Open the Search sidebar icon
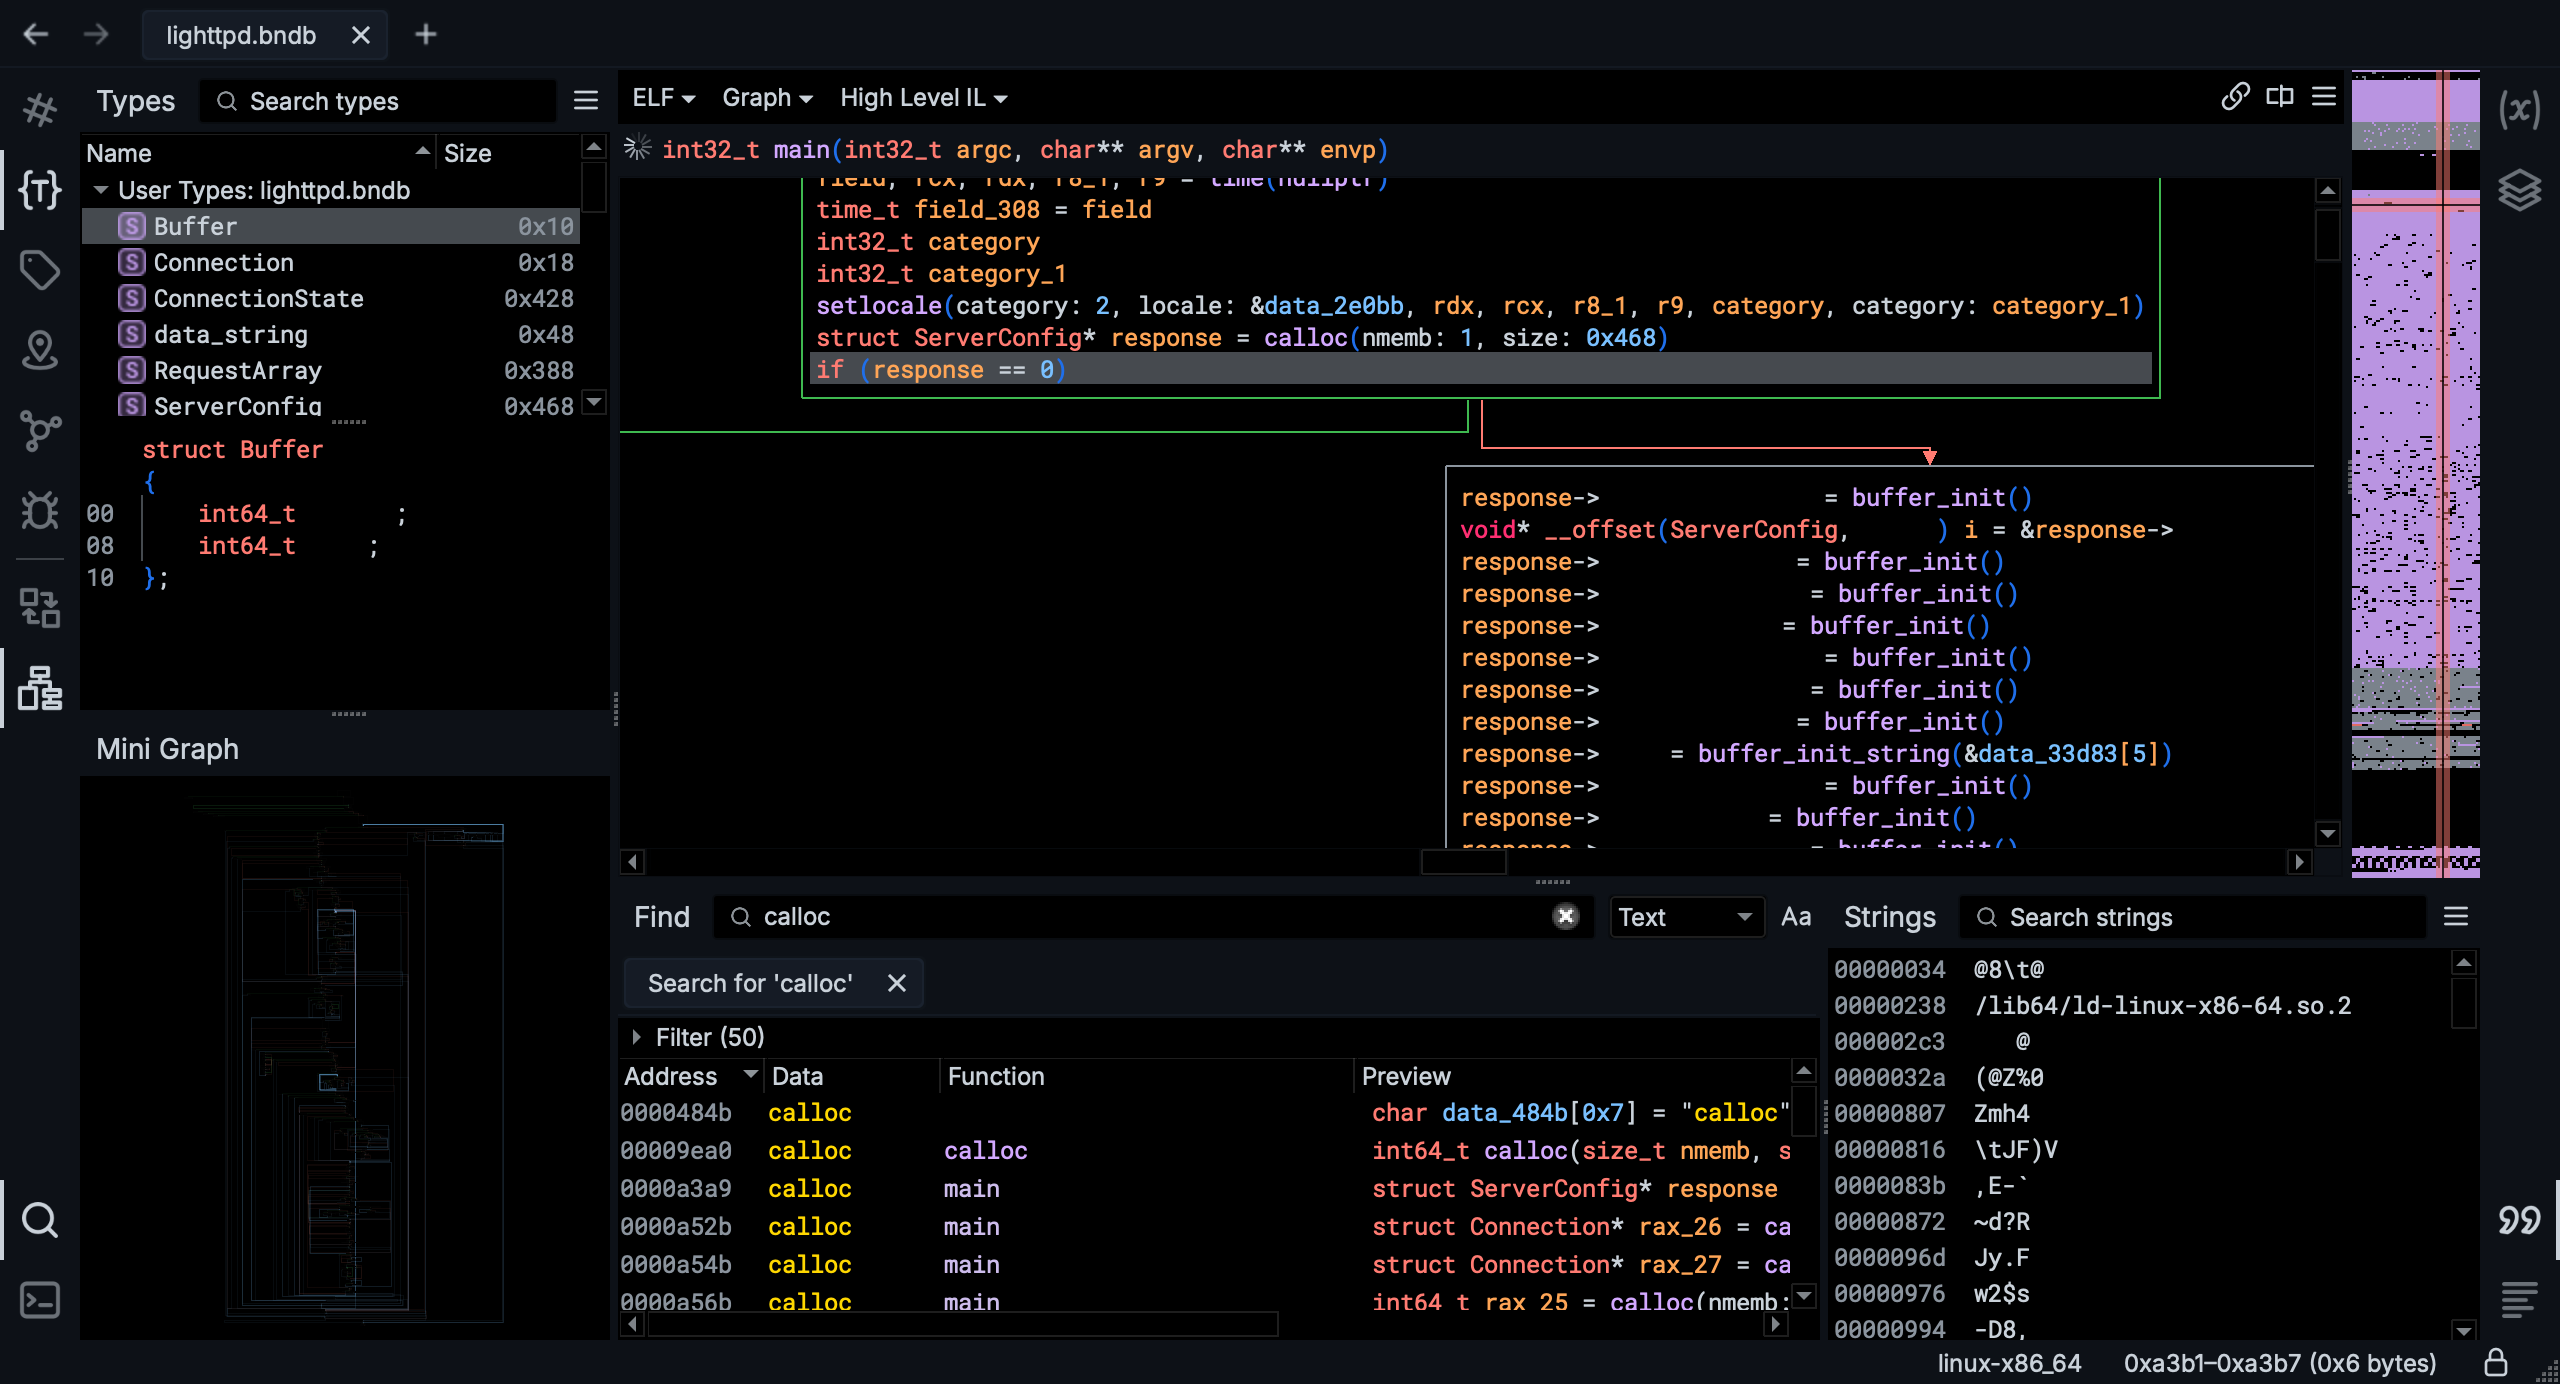 click(x=40, y=1220)
